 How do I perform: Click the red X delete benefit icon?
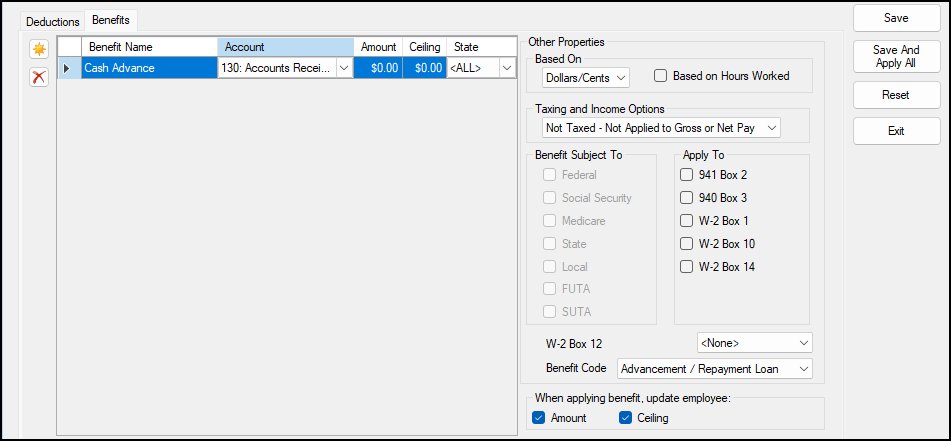click(x=39, y=77)
